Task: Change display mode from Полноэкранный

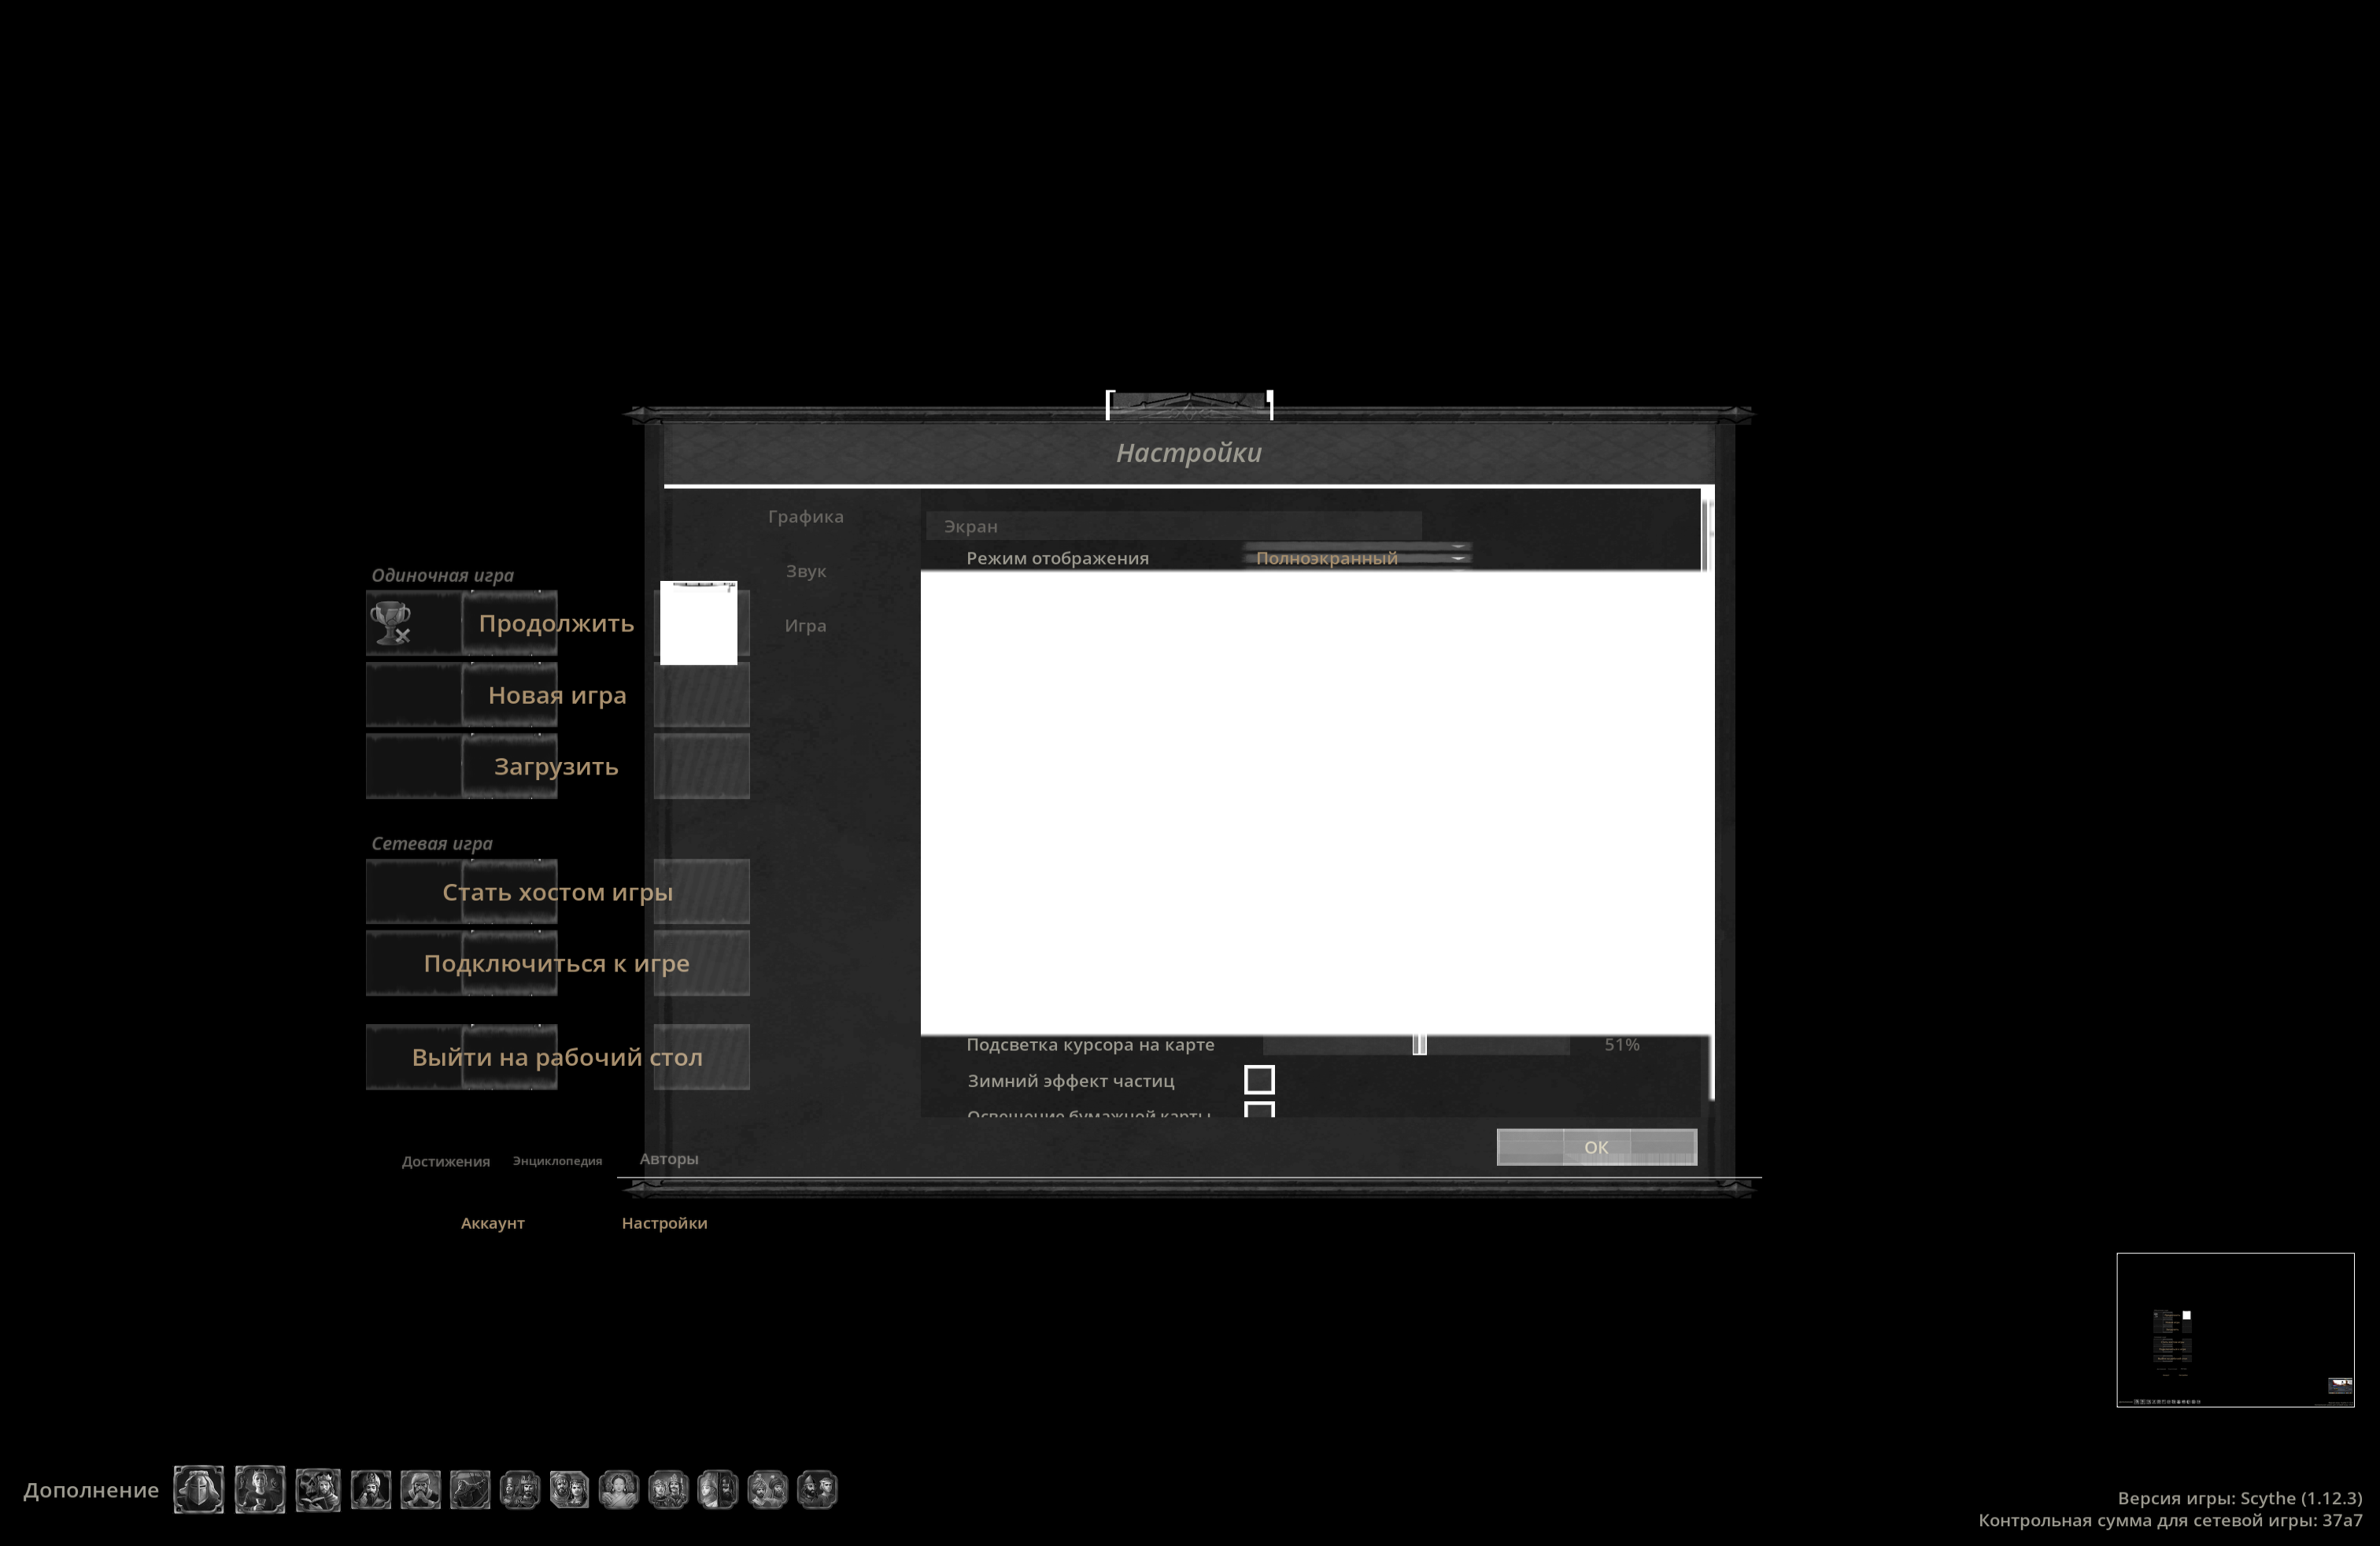Action: pyautogui.click(x=1356, y=557)
